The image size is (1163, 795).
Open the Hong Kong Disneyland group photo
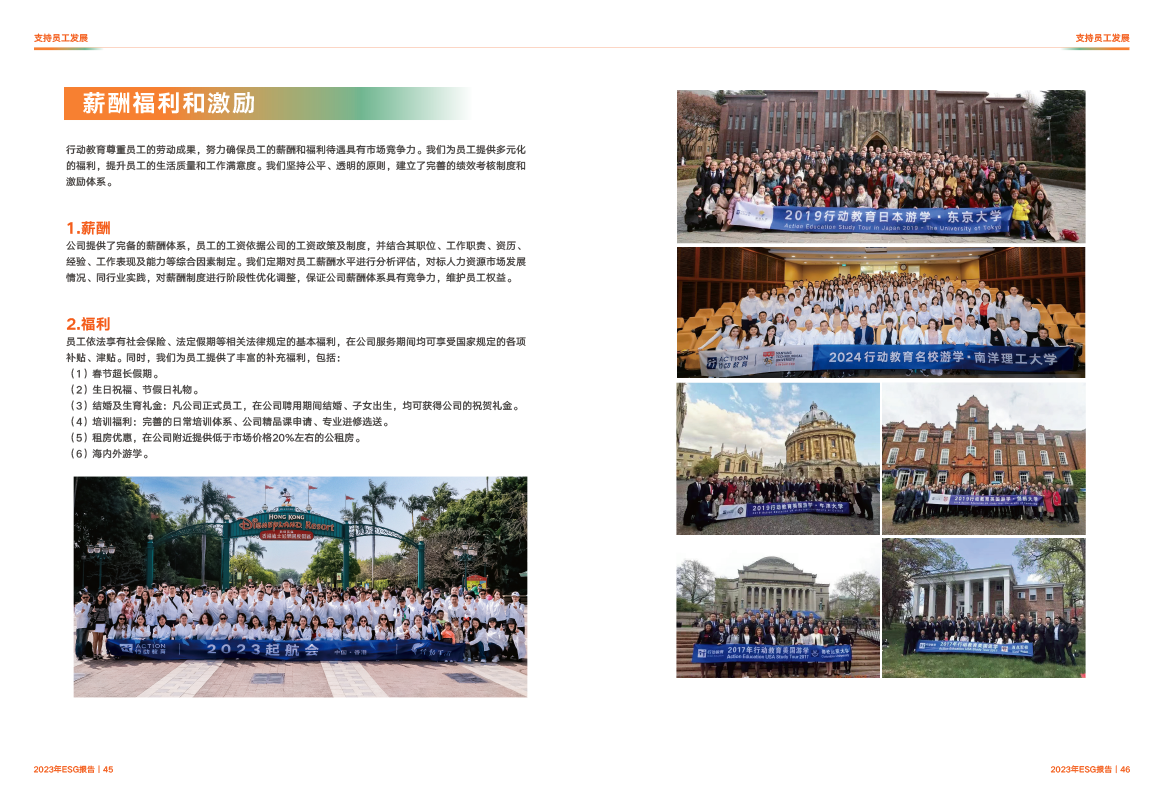[x=300, y=586]
